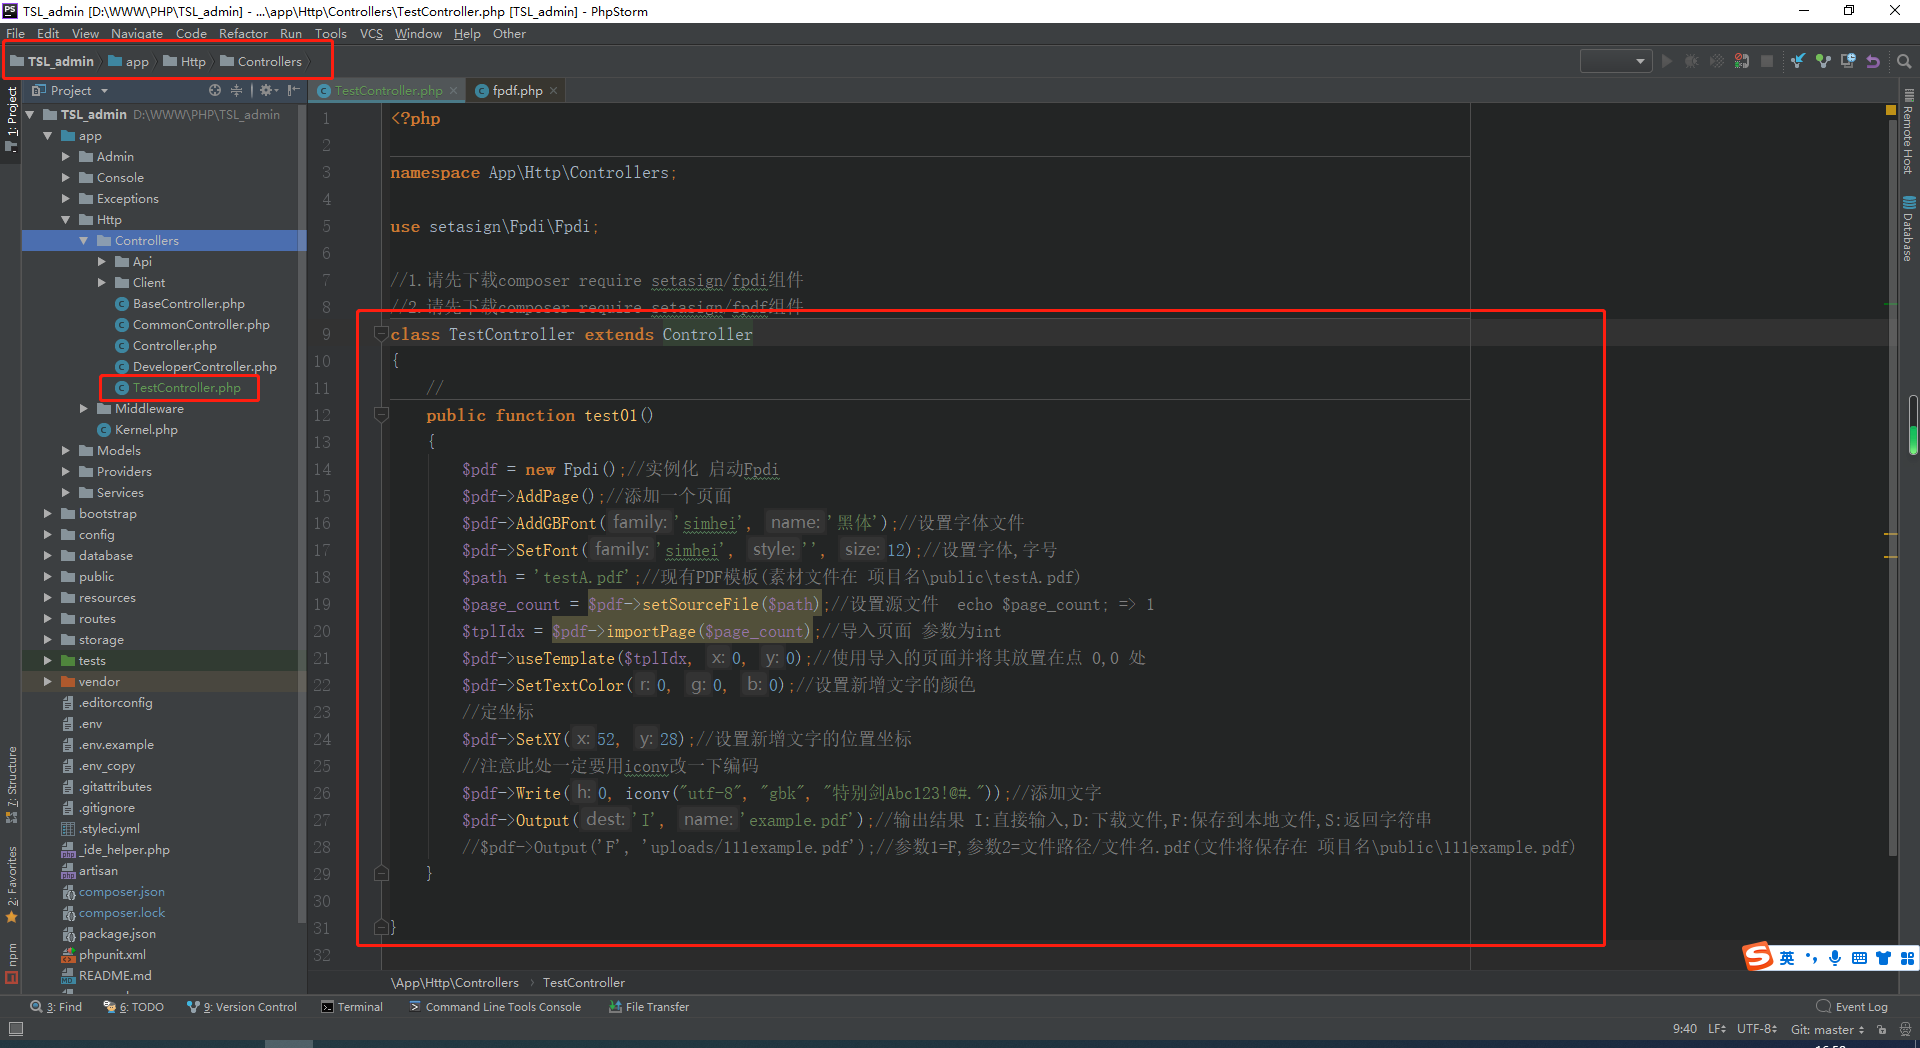
Task: Click the Rollback purple arrow icon
Action: [1873, 61]
